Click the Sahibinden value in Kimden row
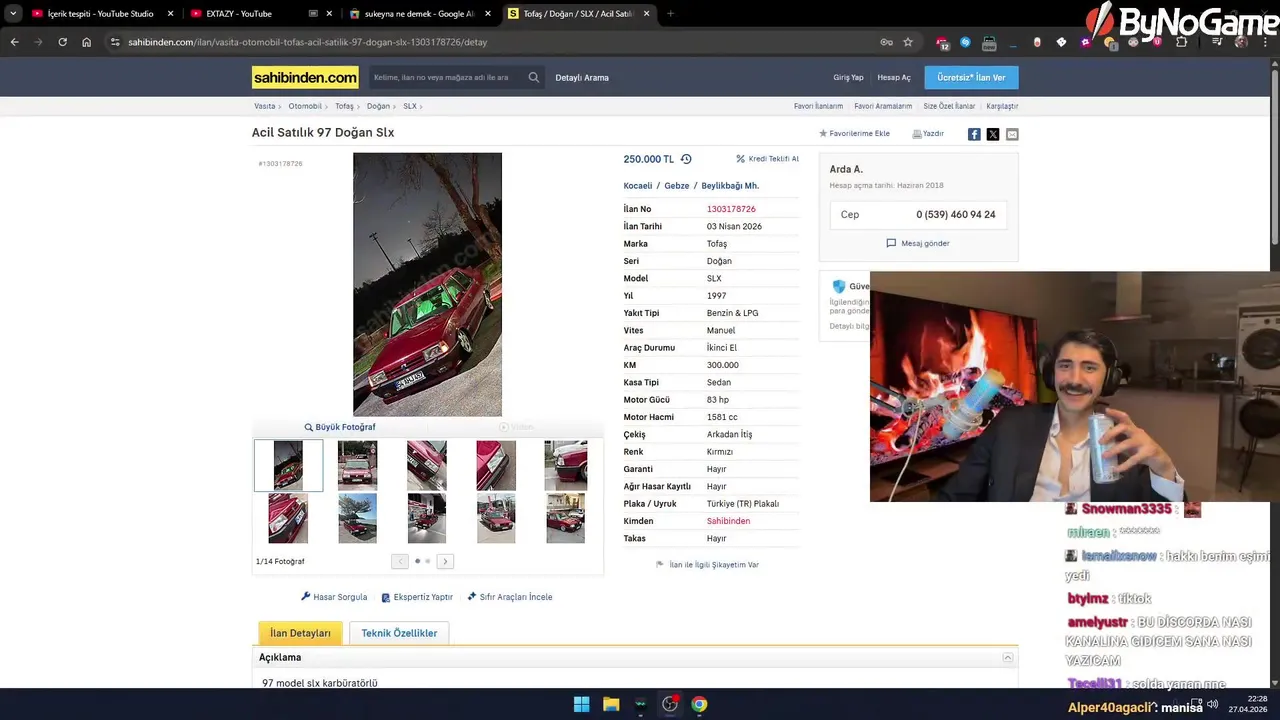 (728, 521)
